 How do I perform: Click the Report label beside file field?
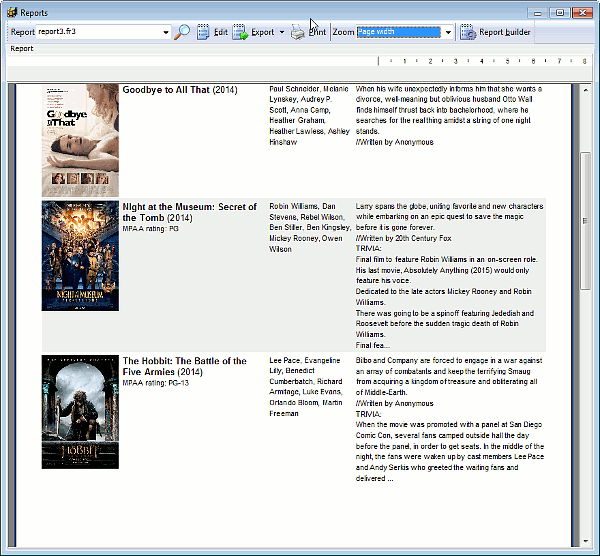(x=22, y=32)
